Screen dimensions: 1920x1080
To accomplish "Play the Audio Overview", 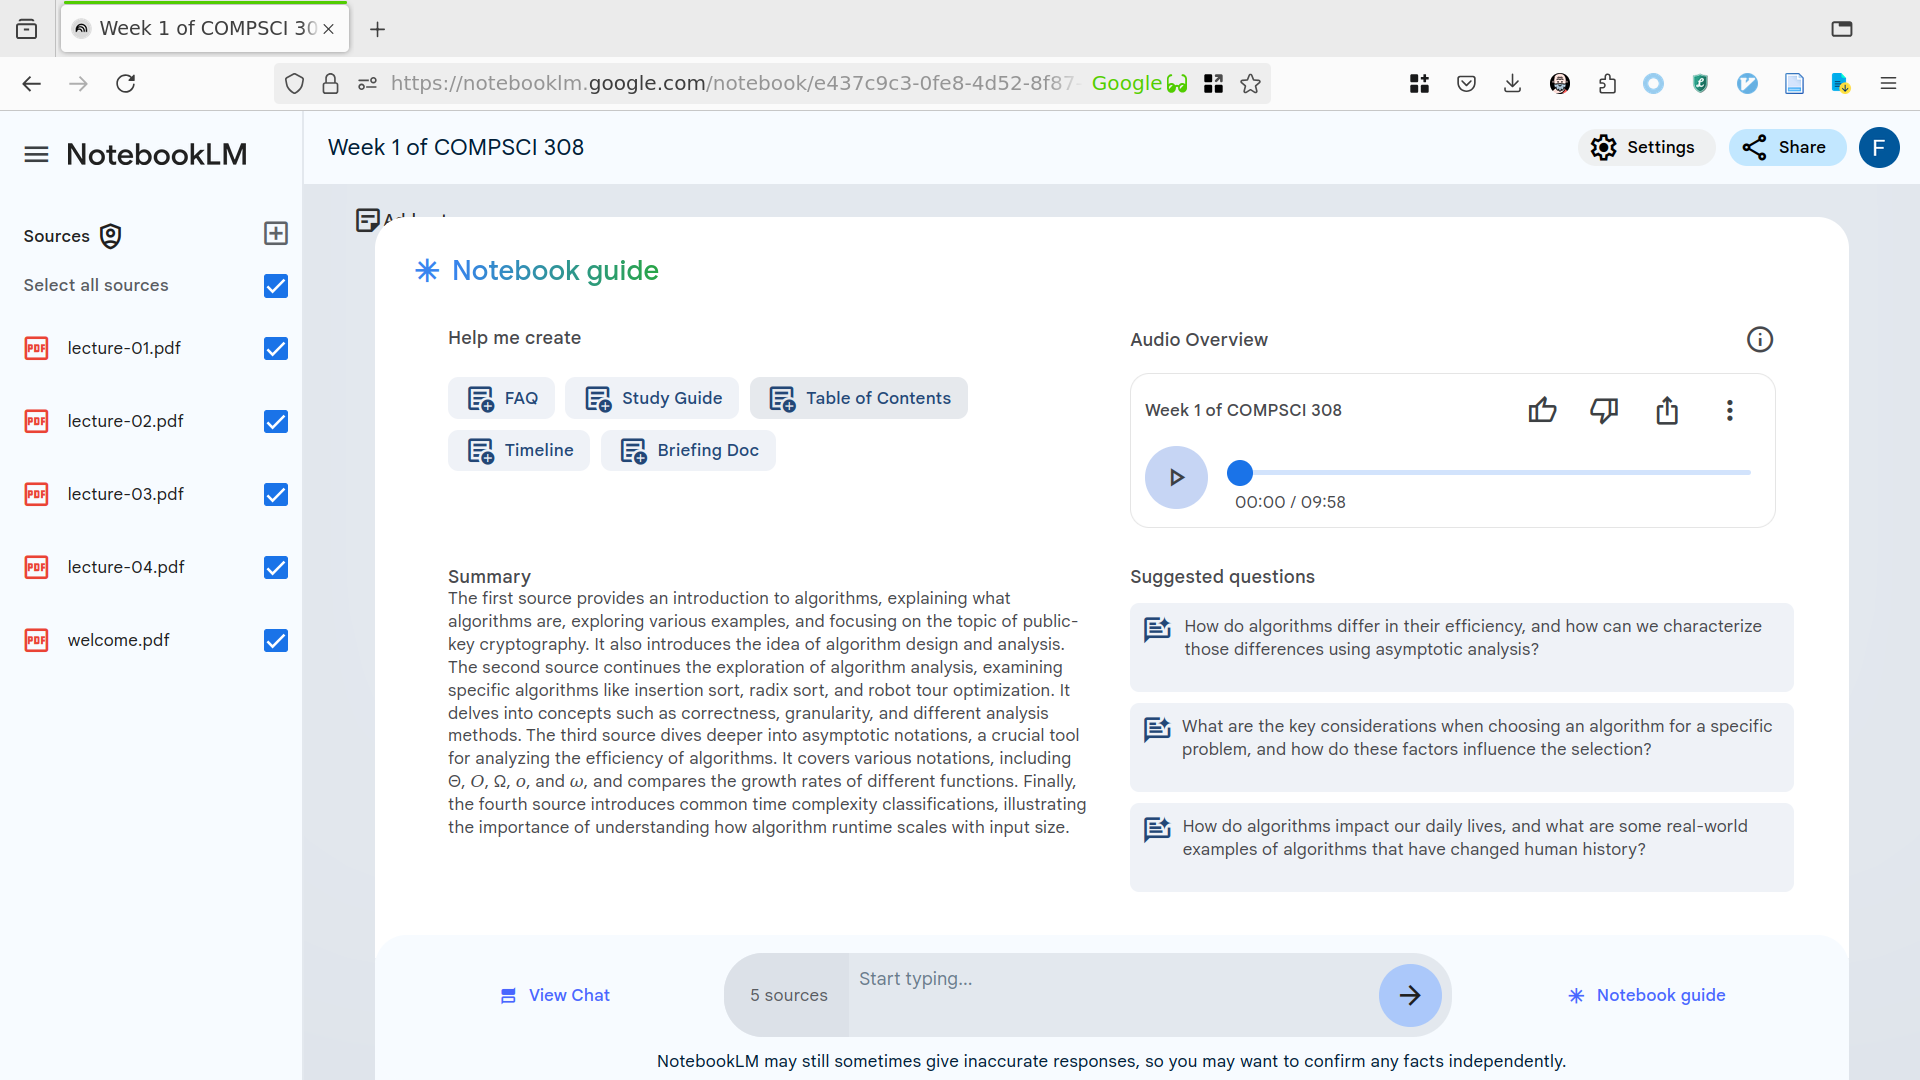I will pos(1176,477).
